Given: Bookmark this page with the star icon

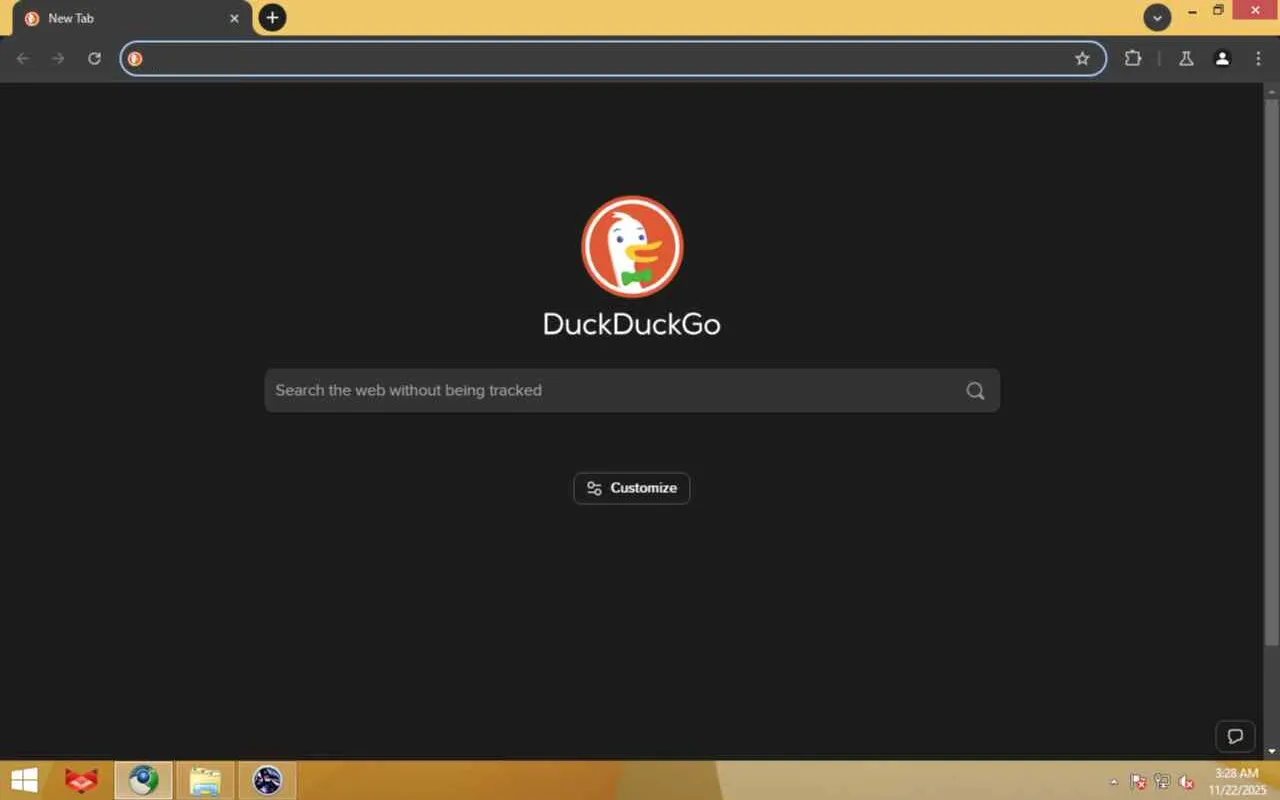Looking at the screenshot, I should 1082,59.
